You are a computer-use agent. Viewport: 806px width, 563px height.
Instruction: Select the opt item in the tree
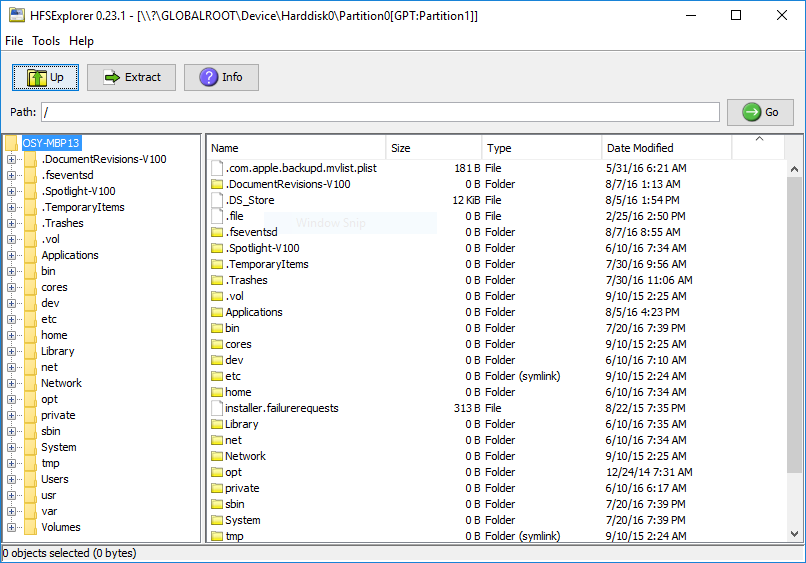click(49, 399)
